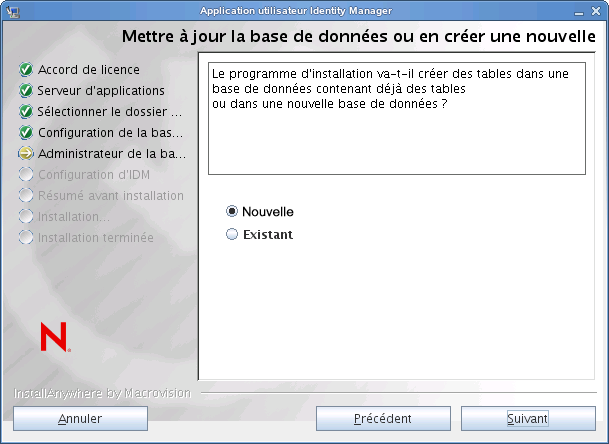609x444 pixels.
Task: Close the Identity Manager installer window
Action: (x=596, y=11)
